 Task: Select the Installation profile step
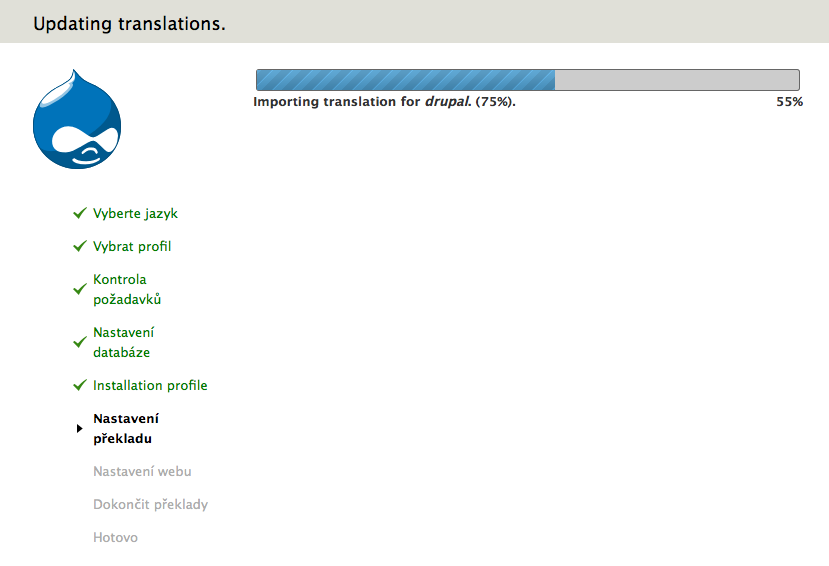150,385
